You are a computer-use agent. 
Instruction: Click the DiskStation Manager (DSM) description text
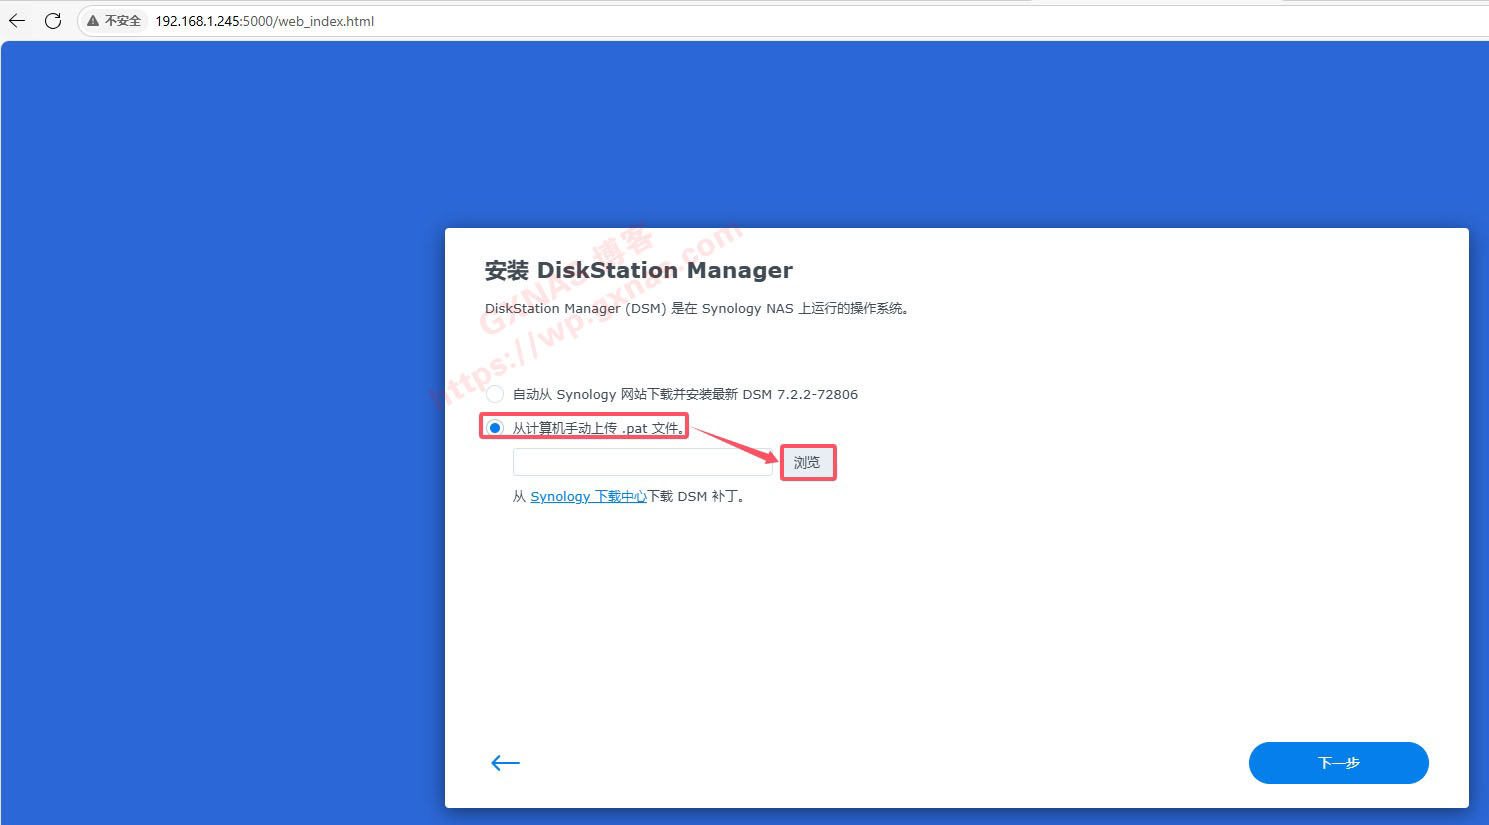click(696, 309)
